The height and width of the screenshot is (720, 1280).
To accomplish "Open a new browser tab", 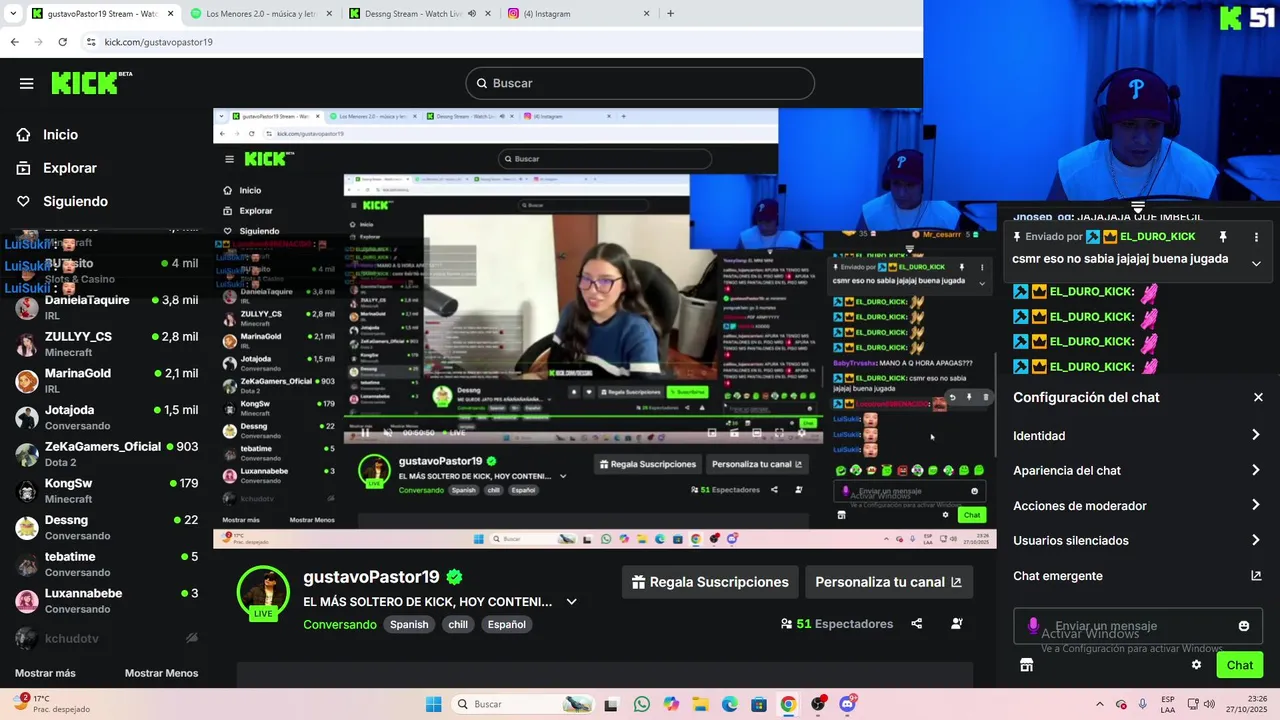I will [670, 14].
